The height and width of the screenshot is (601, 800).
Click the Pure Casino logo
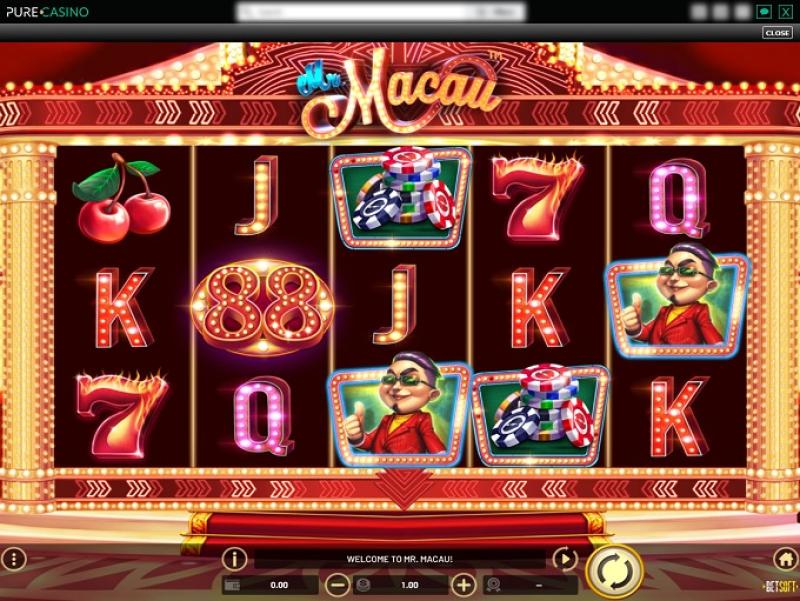47,11
